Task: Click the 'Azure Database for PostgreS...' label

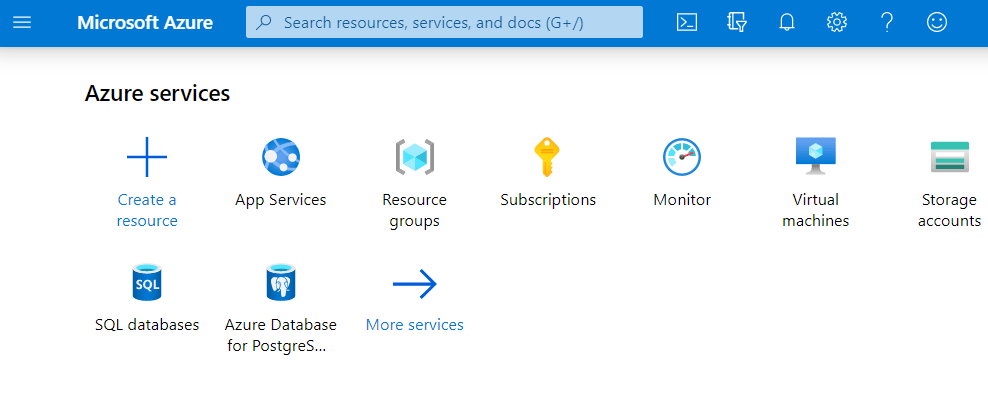Action: click(281, 336)
